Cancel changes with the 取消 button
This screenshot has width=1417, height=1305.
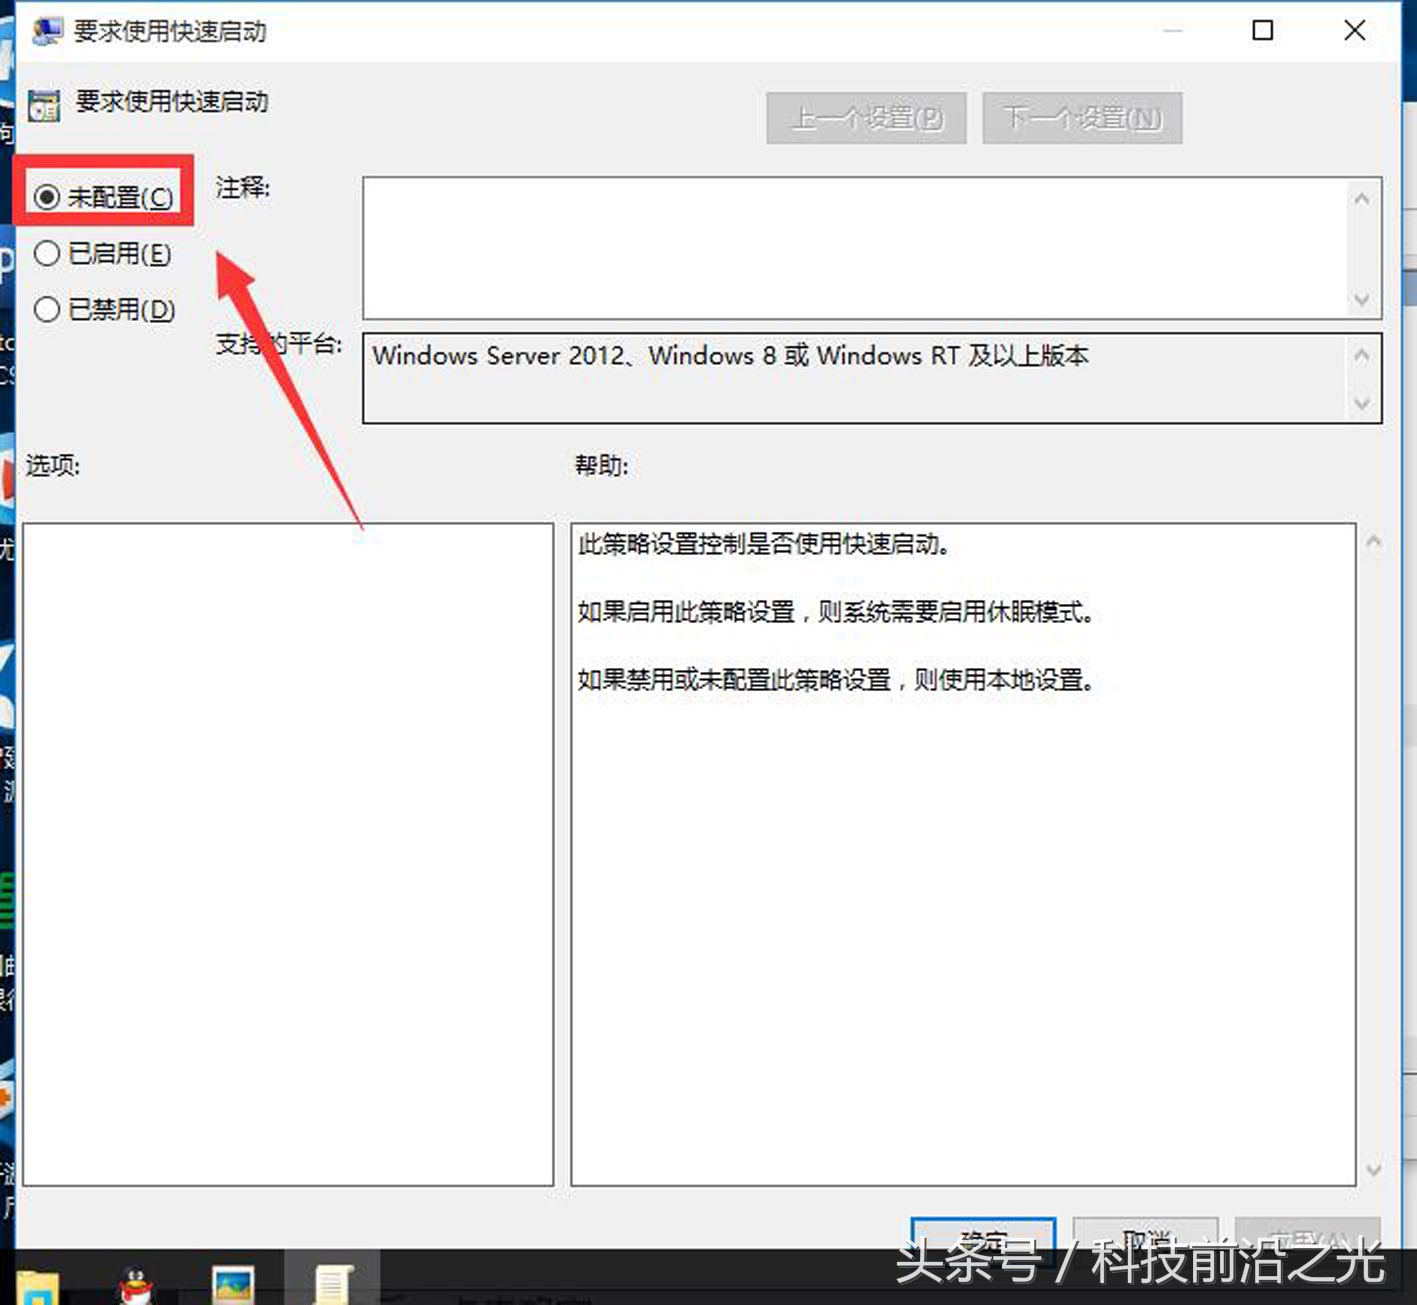(1145, 1238)
